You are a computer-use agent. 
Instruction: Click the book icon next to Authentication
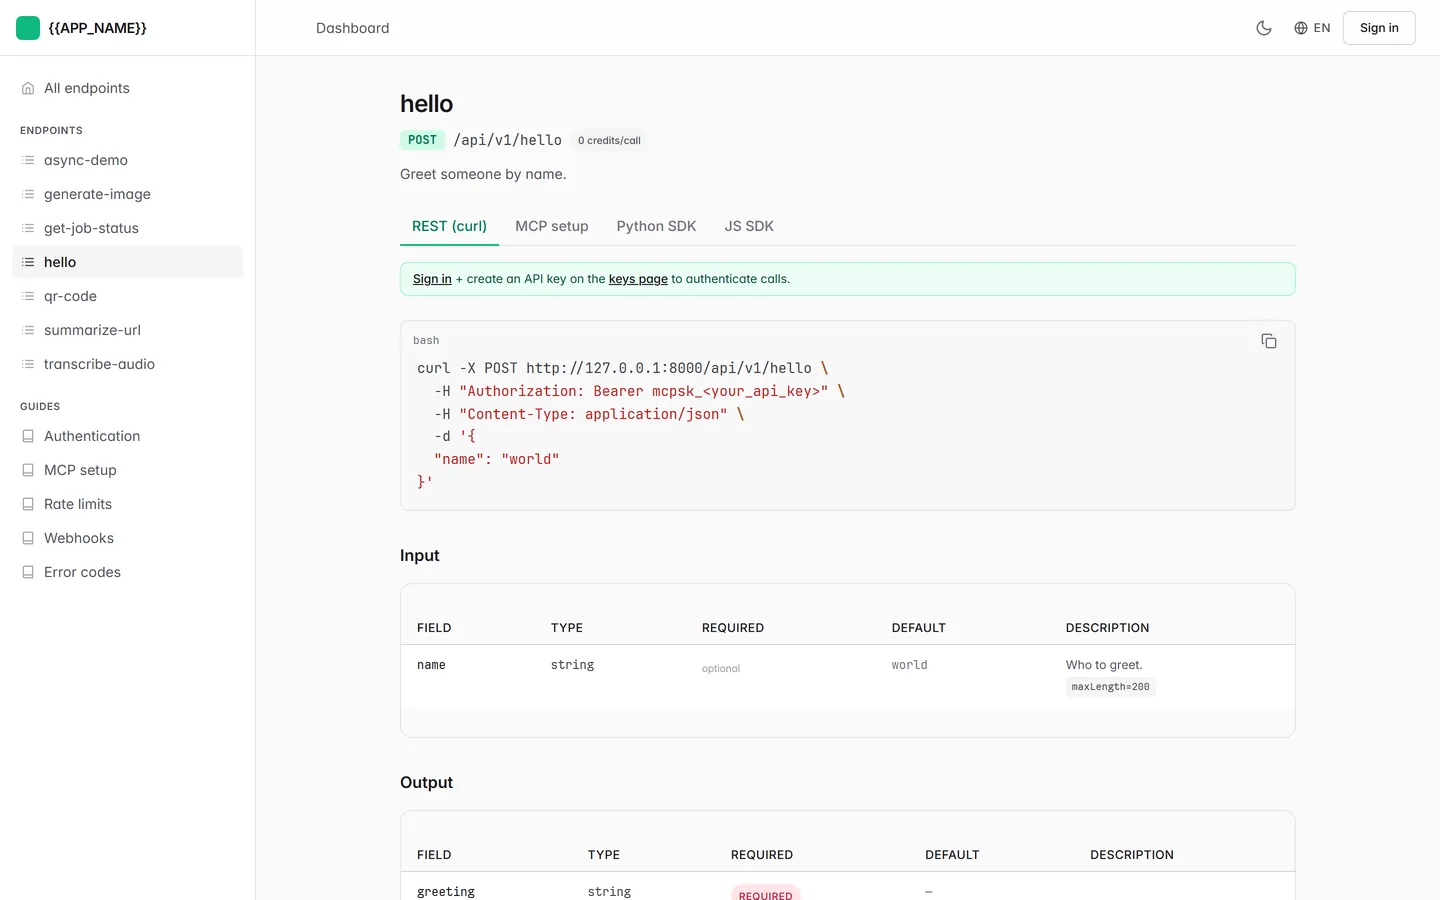[28, 436]
